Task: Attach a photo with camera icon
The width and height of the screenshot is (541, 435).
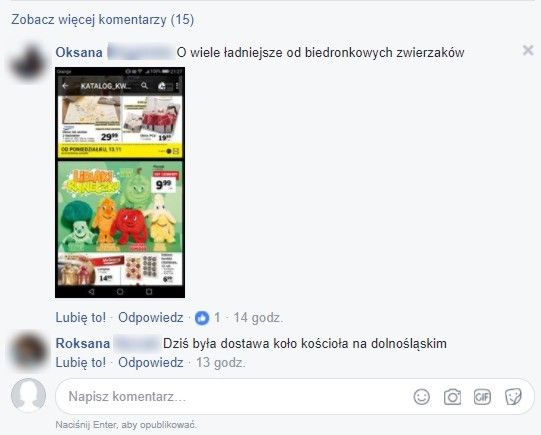Action: pos(452,397)
